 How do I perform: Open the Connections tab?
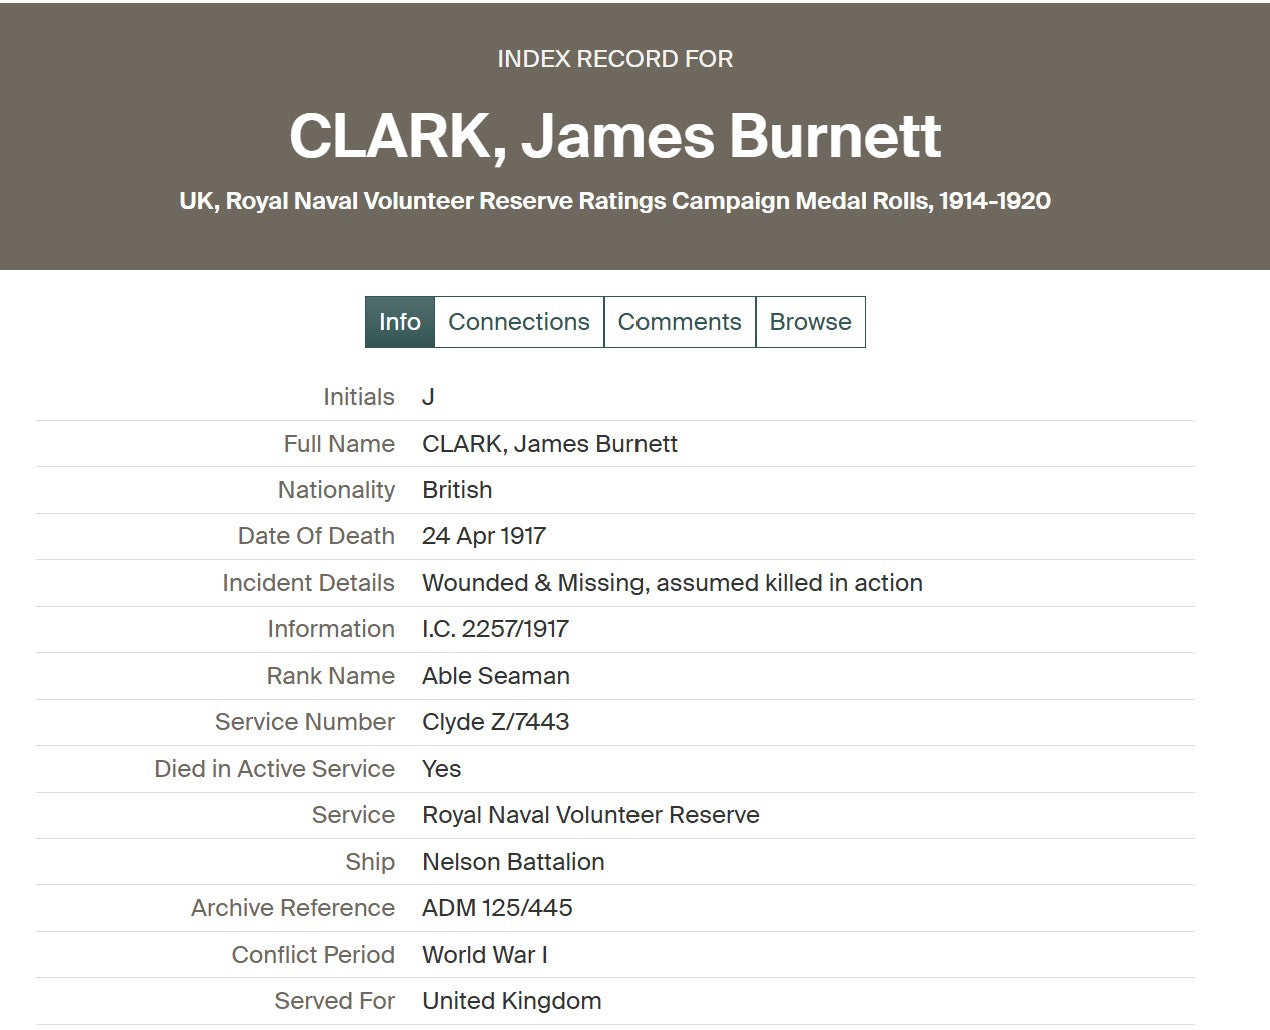tap(519, 322)
